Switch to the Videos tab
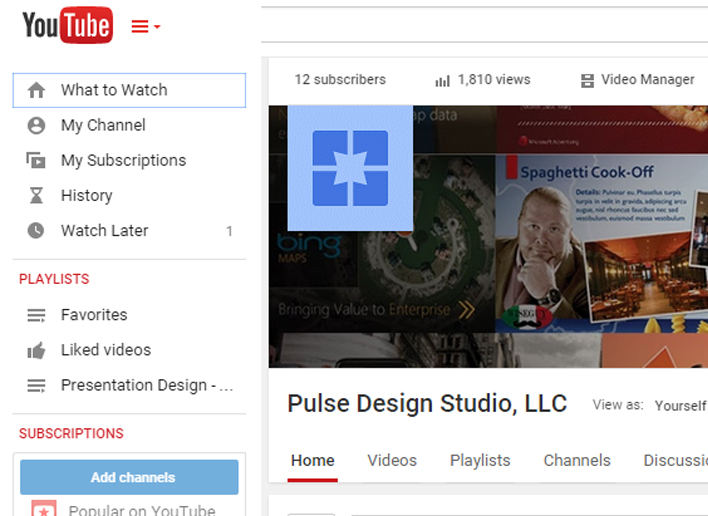This screenshot has height=516, width=708. click(x=392, y=460)
